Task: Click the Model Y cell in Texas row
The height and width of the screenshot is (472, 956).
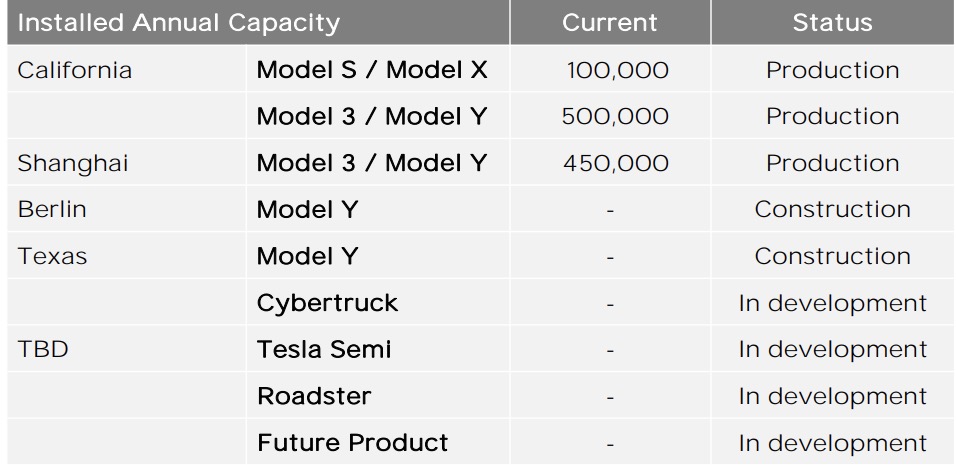Action: coord(307,256)
